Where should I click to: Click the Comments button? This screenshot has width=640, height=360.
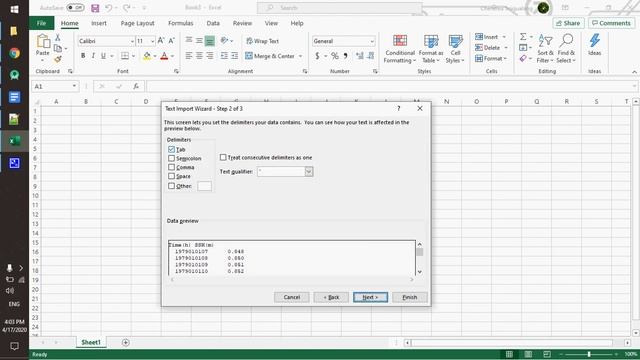click(x=611, y=23)
